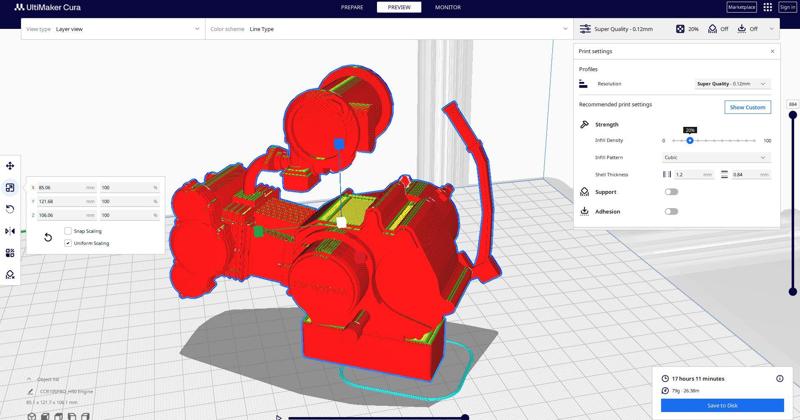Select the Move tool in left toolbar
The height and width of the screenshot is (420, 800).
pyautogui.click(x=10, y=166)
